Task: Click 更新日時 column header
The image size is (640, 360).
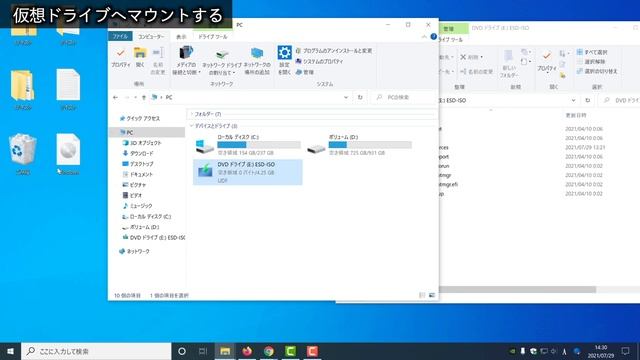Action: pyautogui.click(x=576, y=116)
